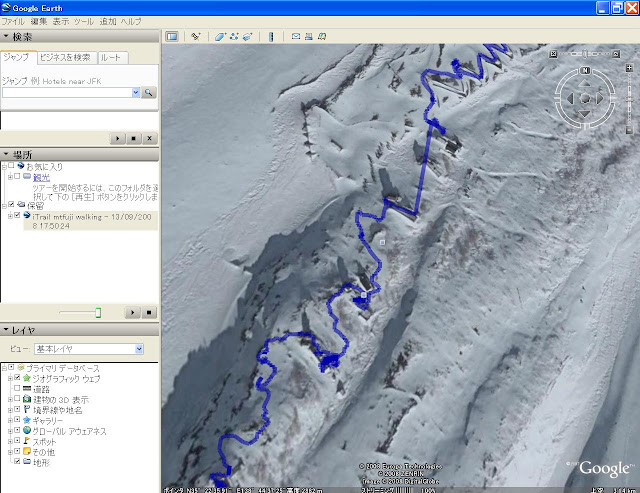Expand the iTrail mtfuji walking tree node
The image size is (640, 493).
click(10, 216)
